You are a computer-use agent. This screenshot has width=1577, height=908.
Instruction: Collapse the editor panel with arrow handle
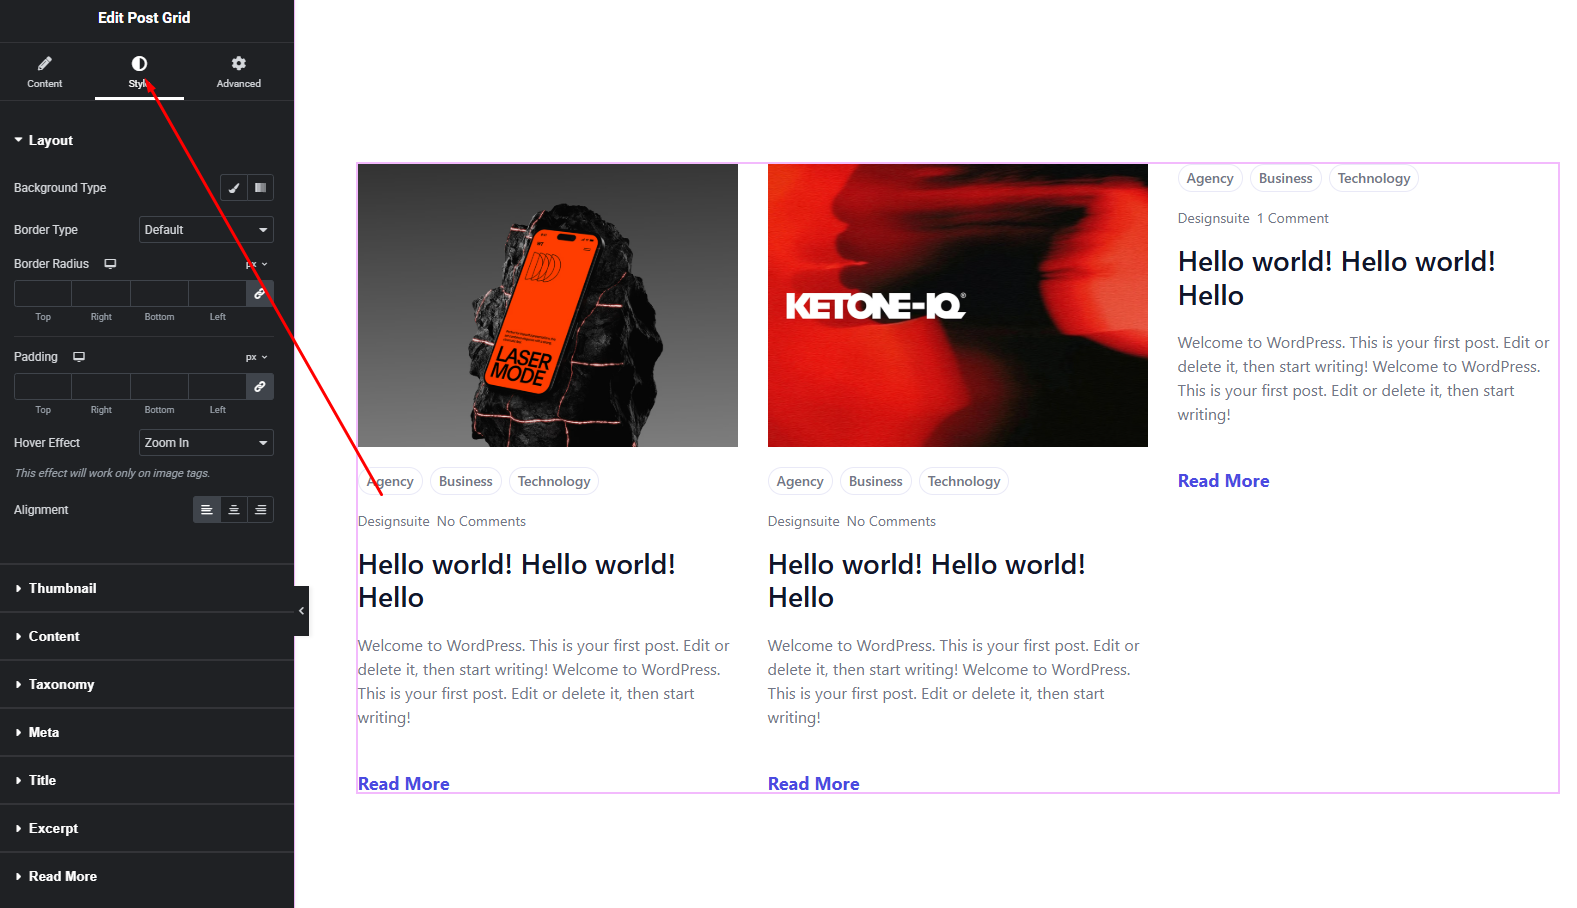pyautogui.click(x=301, y=611)
